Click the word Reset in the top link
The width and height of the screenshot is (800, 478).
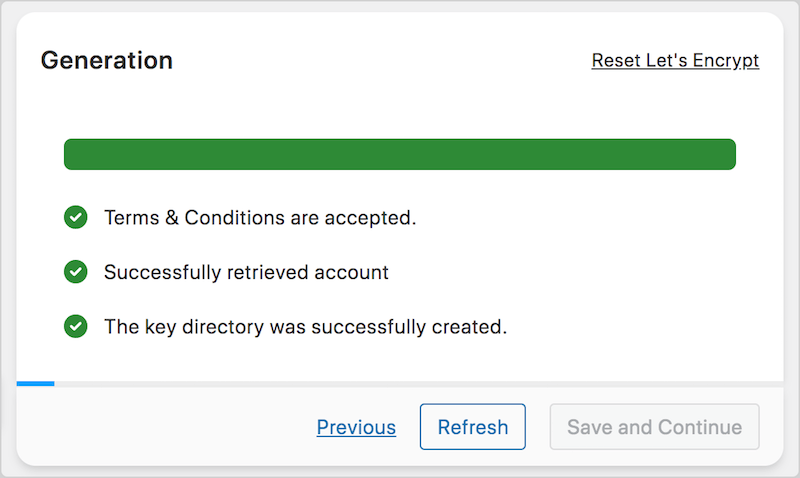coord(616,60)
